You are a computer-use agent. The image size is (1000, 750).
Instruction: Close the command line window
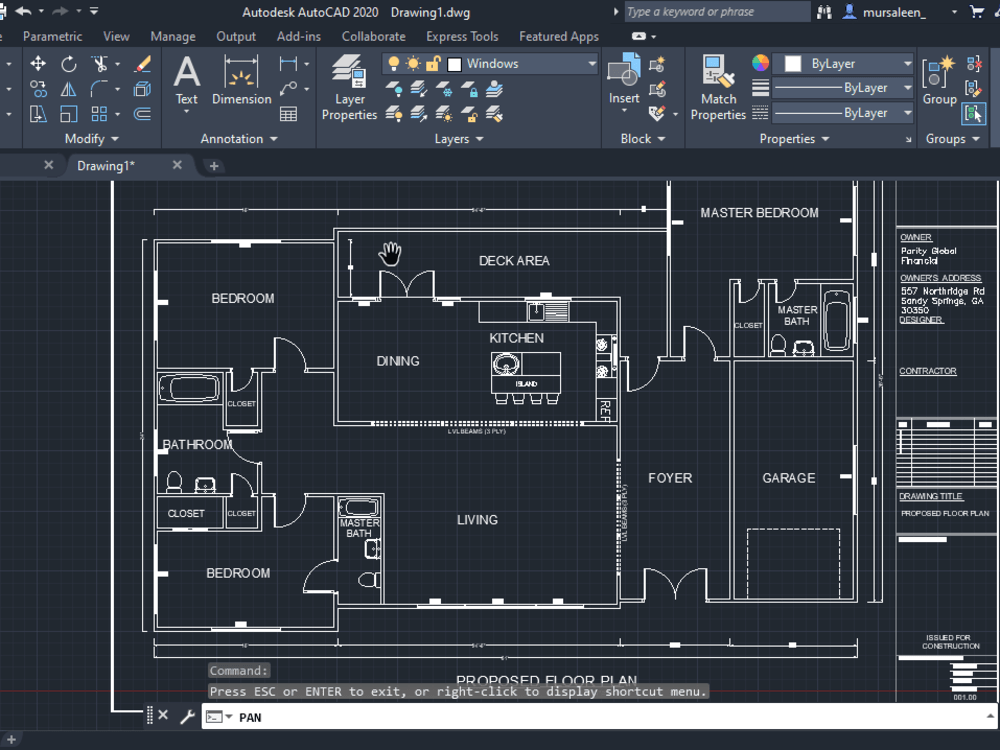163,715
